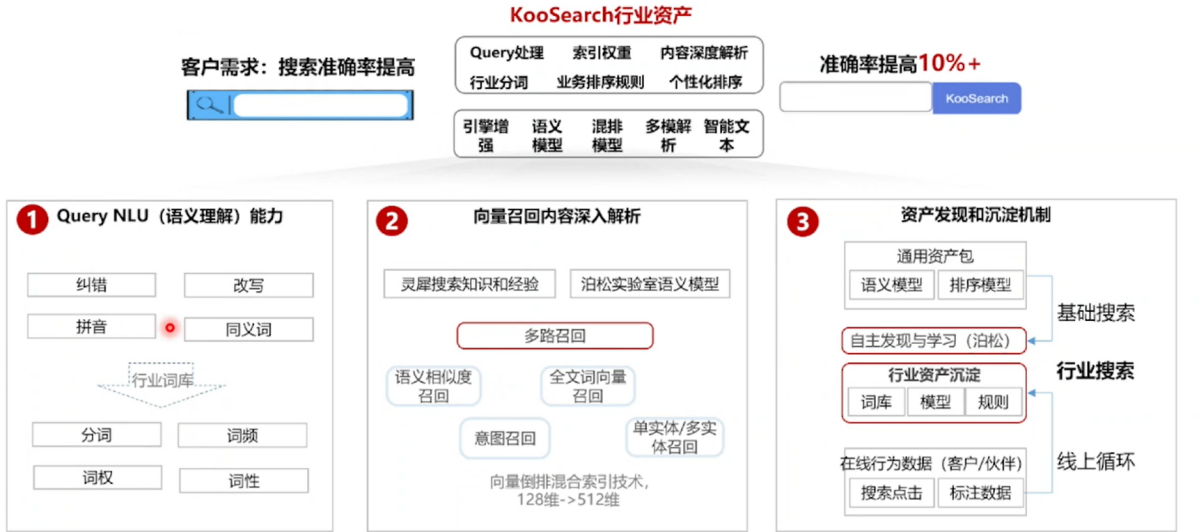This screenshot has height=532, width=1199.
Task: Click the "意图召回" box
Action: coord(504,438)
